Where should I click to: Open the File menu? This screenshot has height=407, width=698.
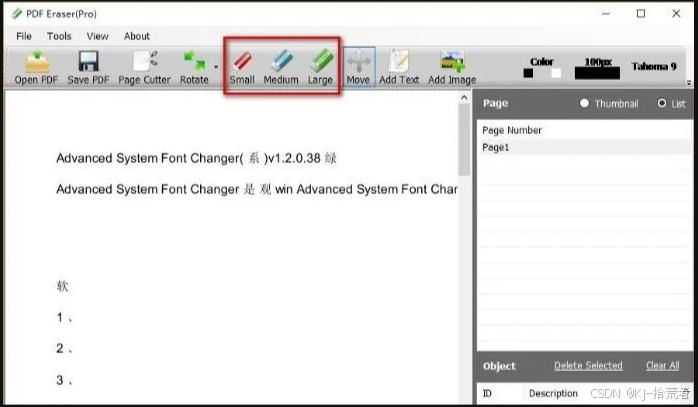tap(24, 36)
